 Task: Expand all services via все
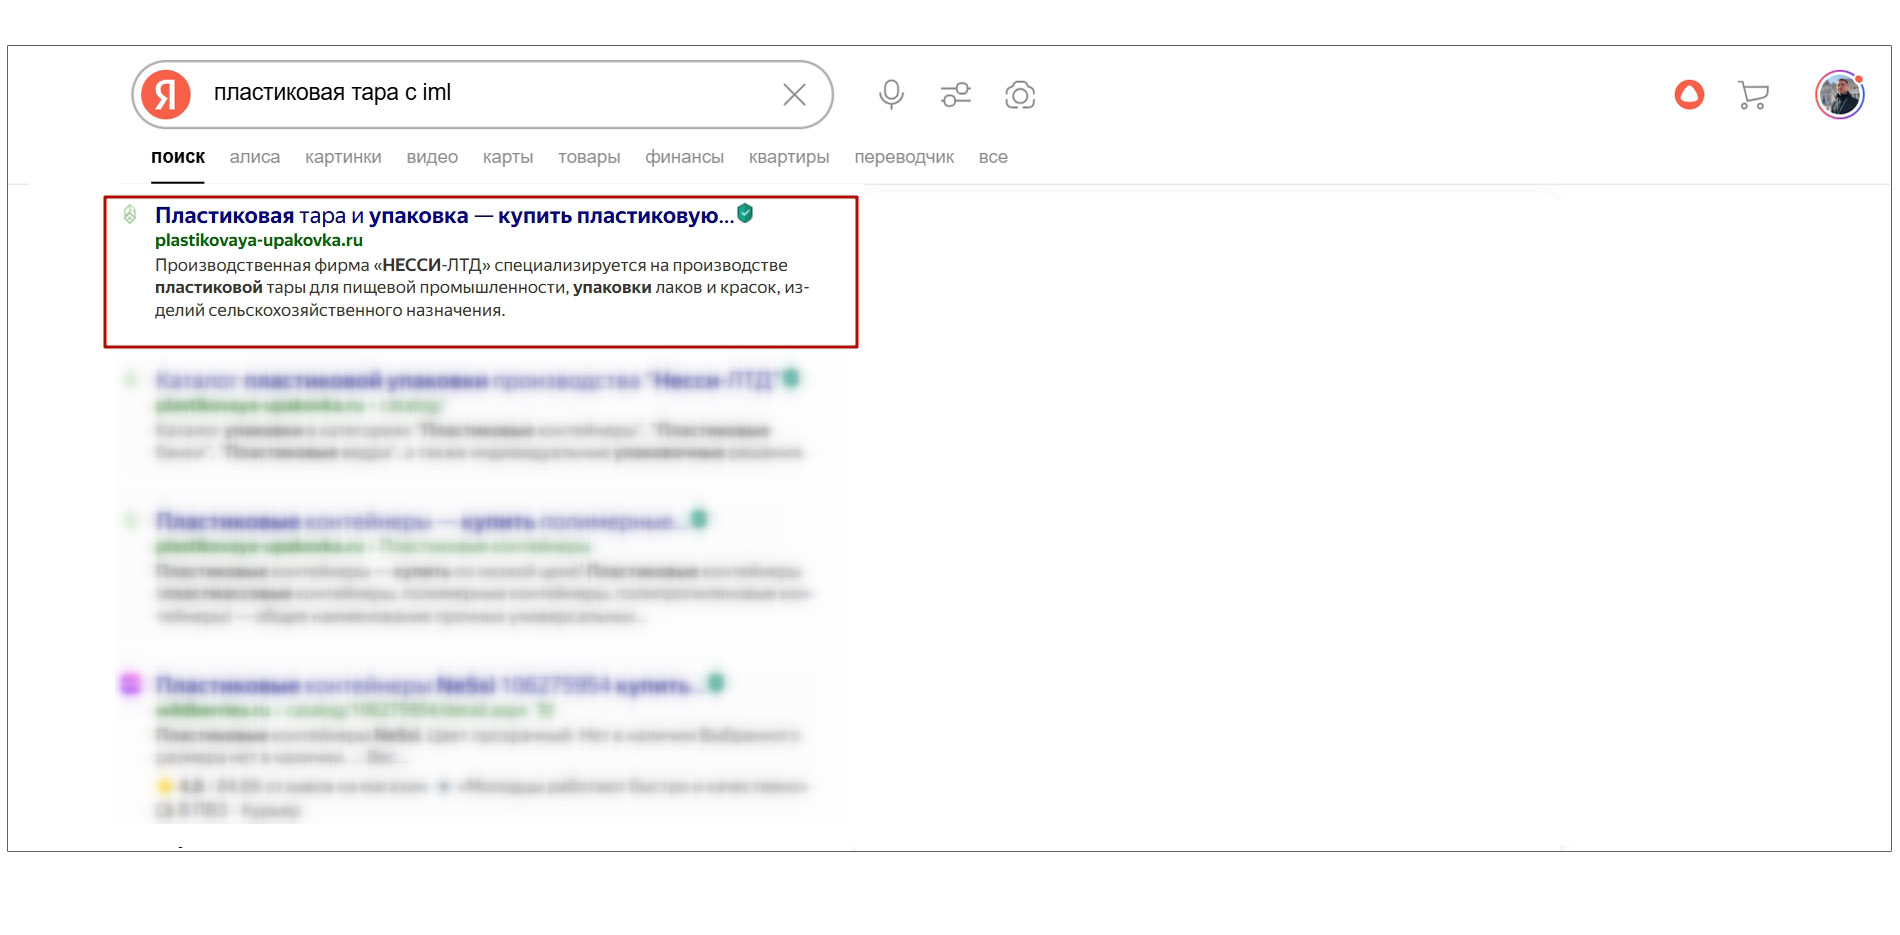[x=993, y=157]
